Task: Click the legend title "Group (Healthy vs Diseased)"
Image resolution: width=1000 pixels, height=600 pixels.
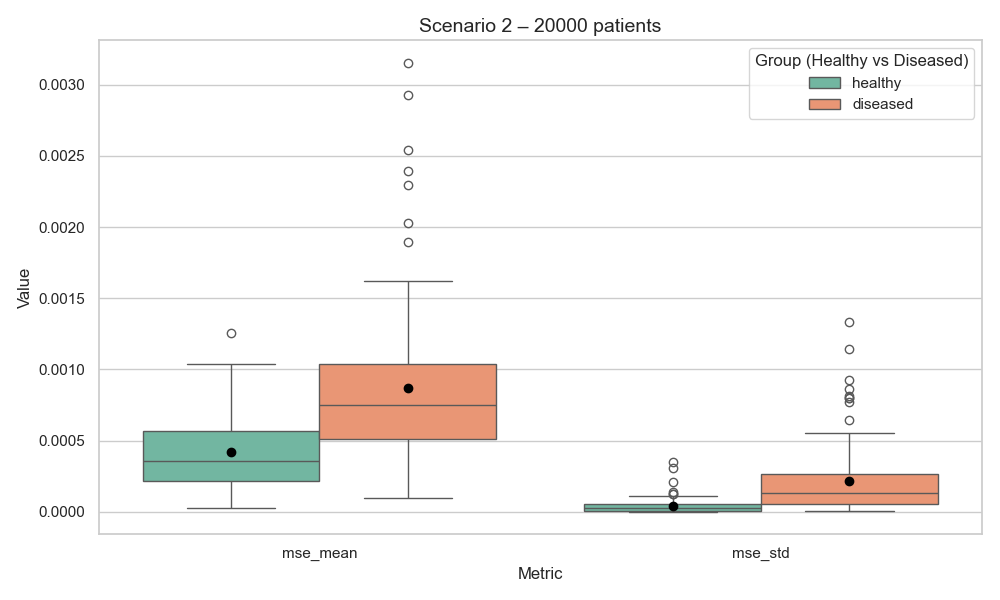Action: click(x=861, y=61)
